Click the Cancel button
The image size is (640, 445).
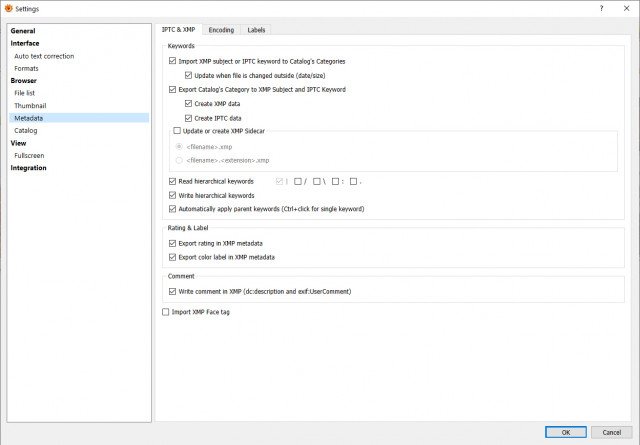611,432
